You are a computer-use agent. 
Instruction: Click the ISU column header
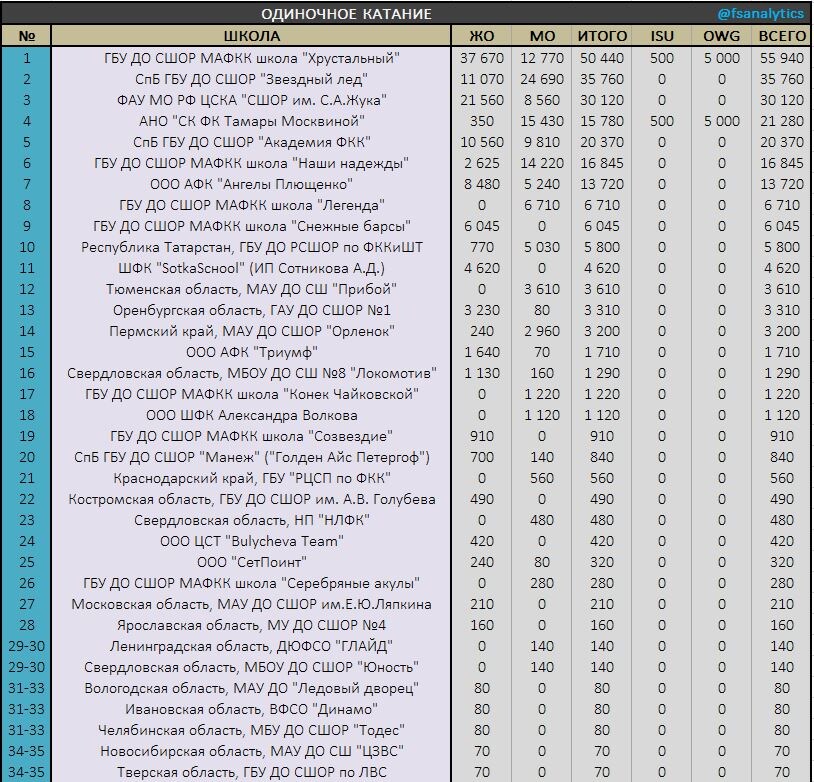click(662, 36)
